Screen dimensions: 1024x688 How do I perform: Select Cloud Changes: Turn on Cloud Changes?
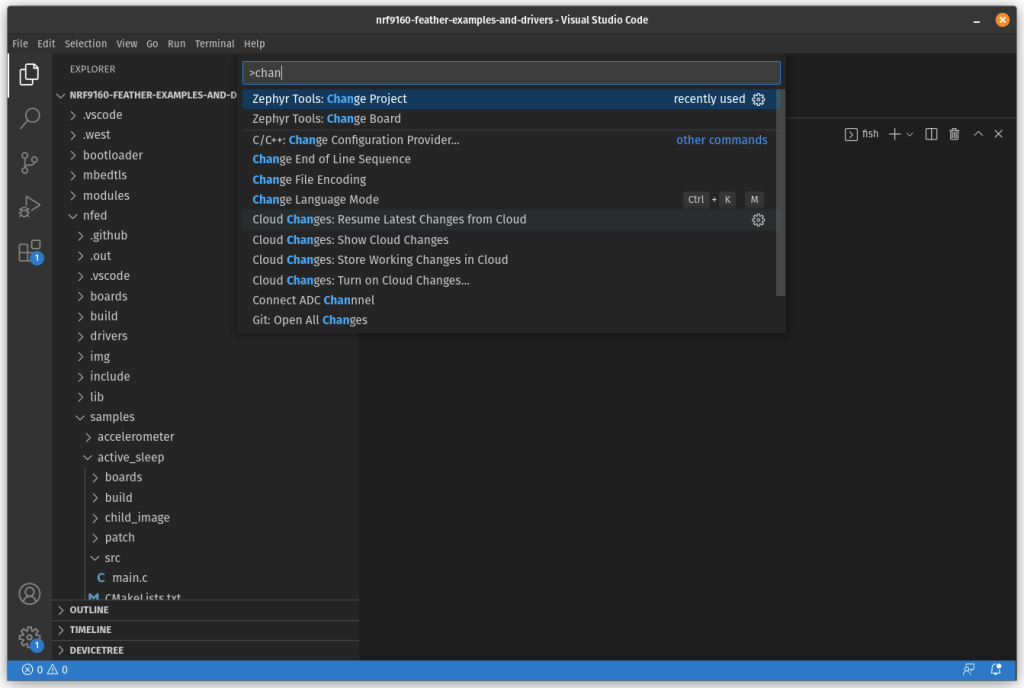pos(511,281)
